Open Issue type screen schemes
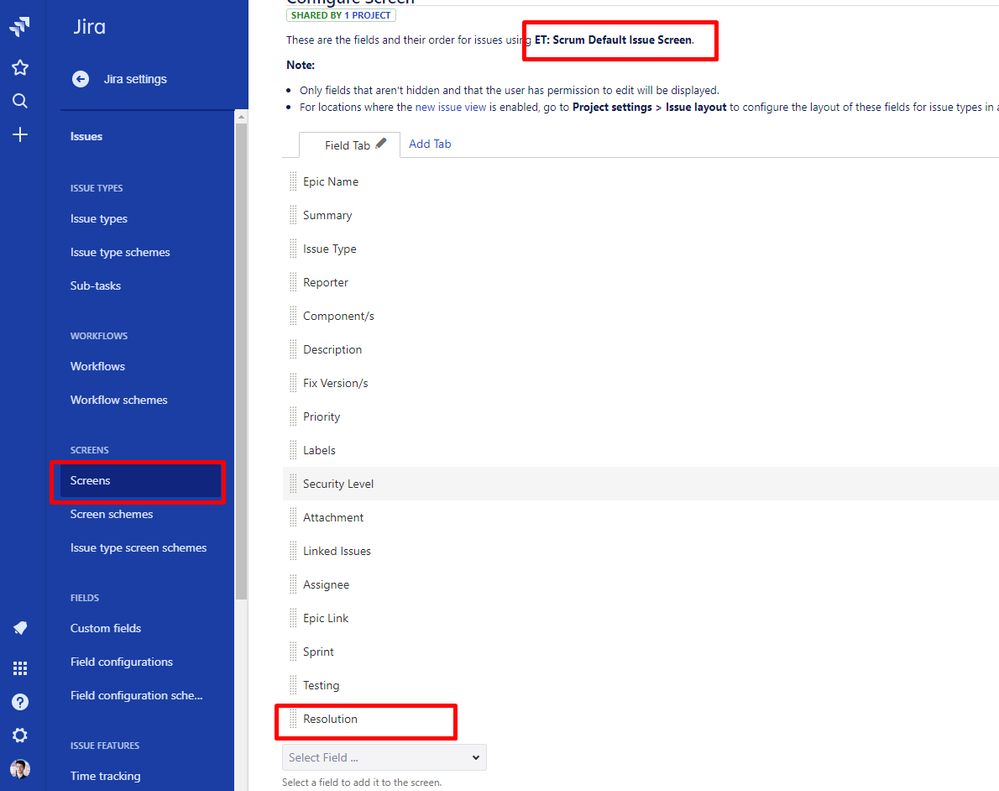Image resolution: width=999 pixels, height=791 pixels. tap(138, 548)
